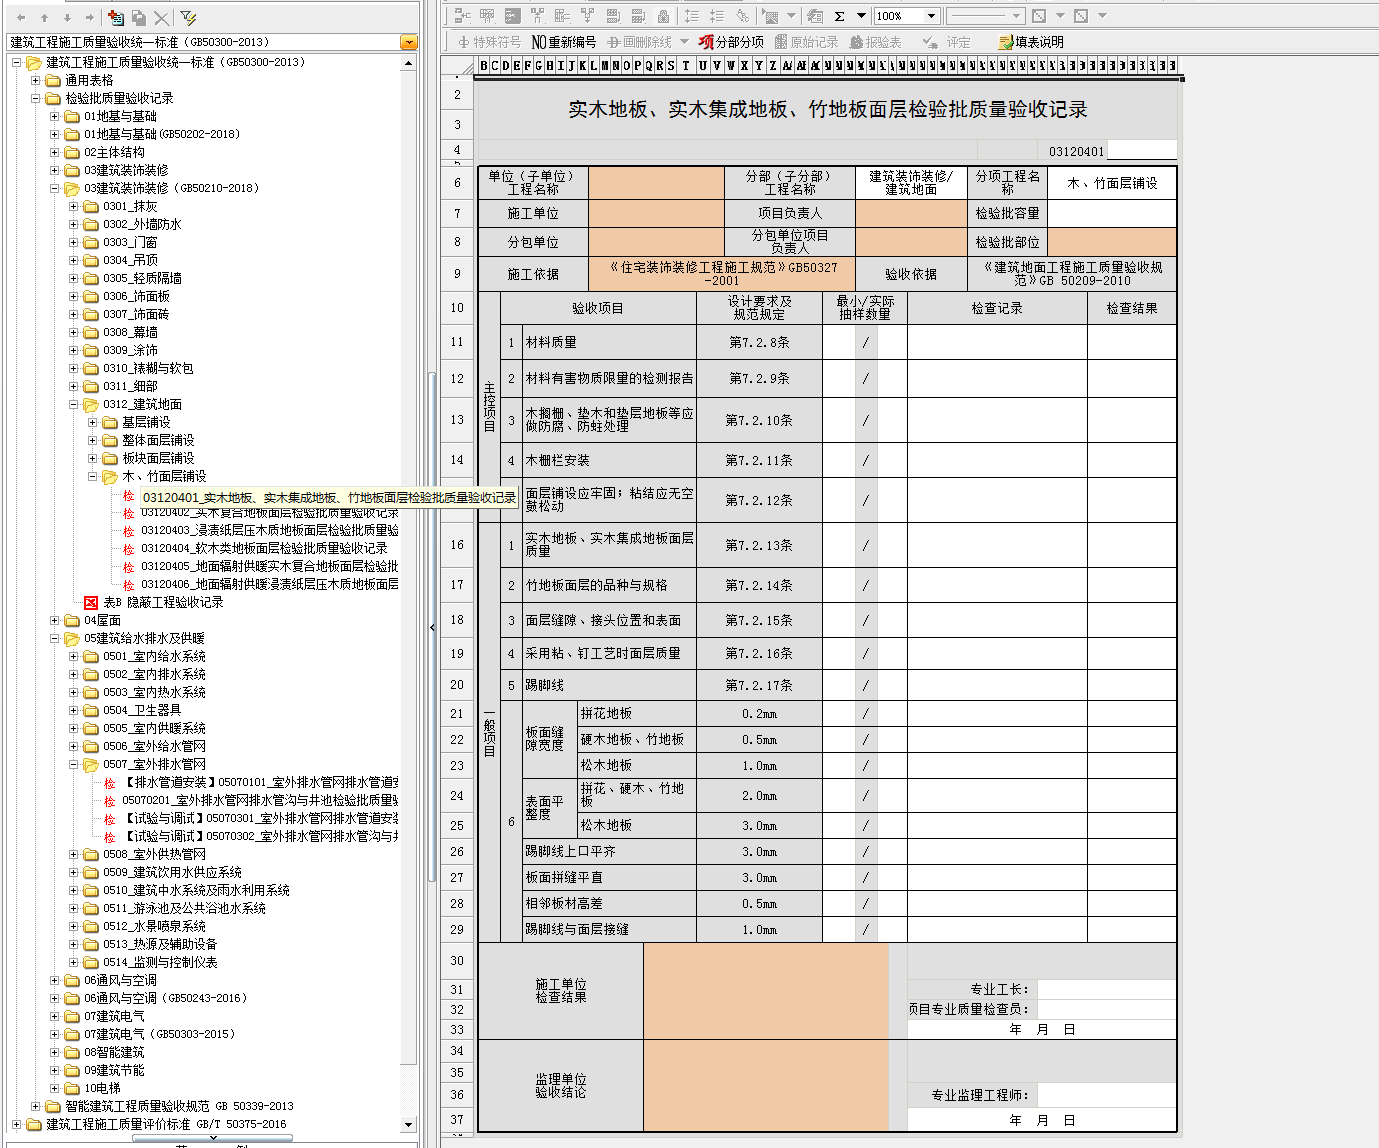Click the up arrow move icon
The image size is (1379, 1148).
tap(44, 17)
